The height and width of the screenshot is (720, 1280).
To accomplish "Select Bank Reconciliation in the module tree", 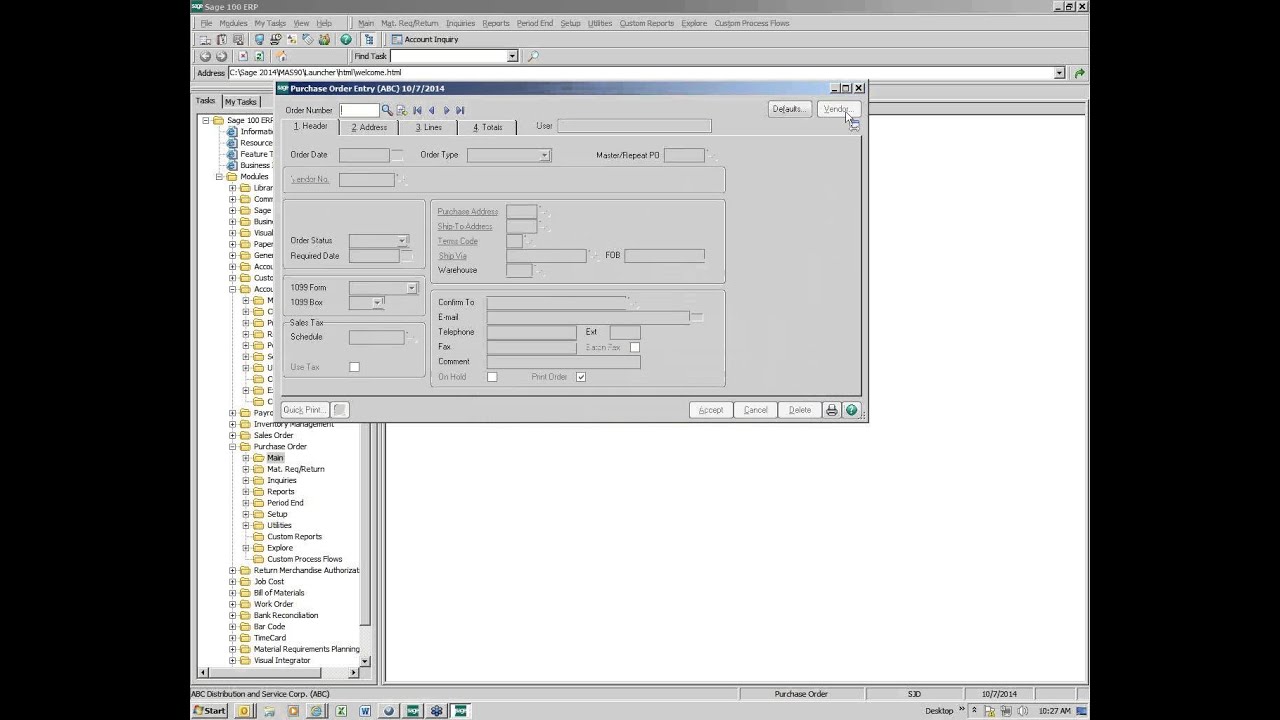I will pyautogui.click(x=286, y=615).
